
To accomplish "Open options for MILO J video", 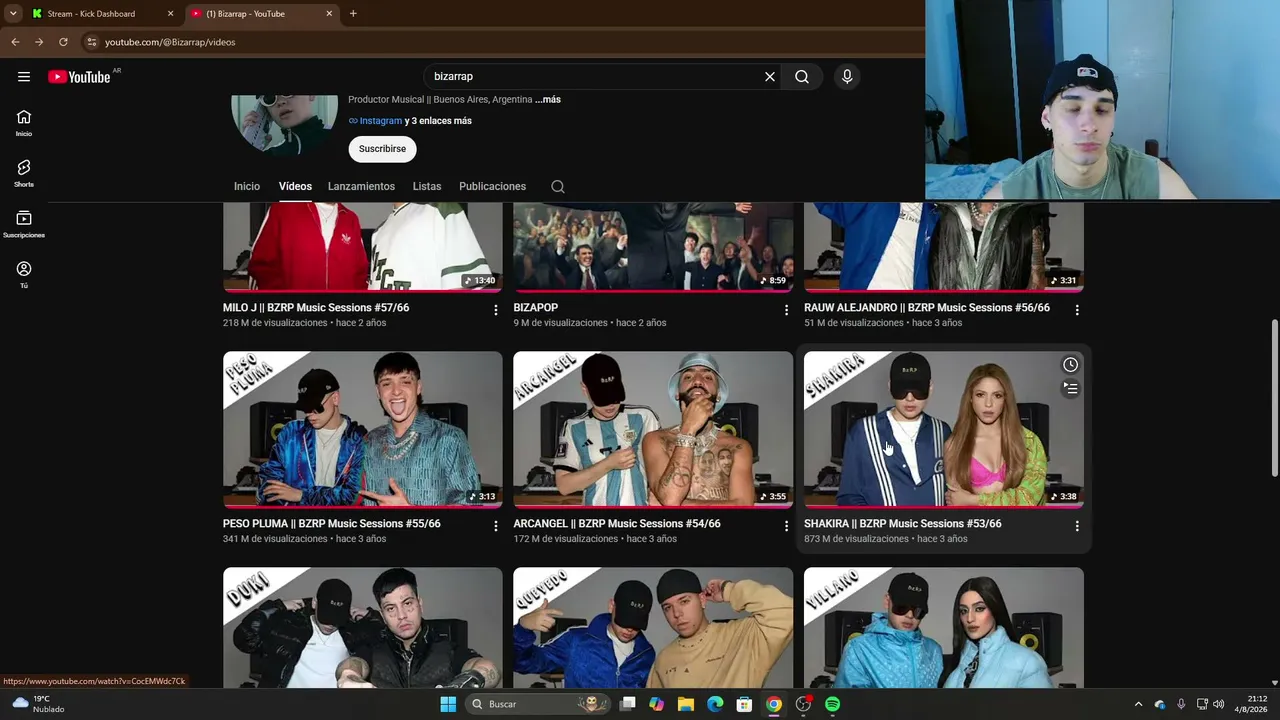I will (x=495, y=310).
